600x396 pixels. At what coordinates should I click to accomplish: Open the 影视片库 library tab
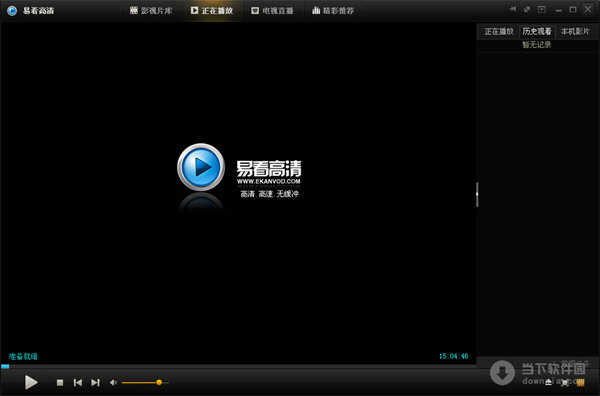pyautogui.click(x=151, y=10)
